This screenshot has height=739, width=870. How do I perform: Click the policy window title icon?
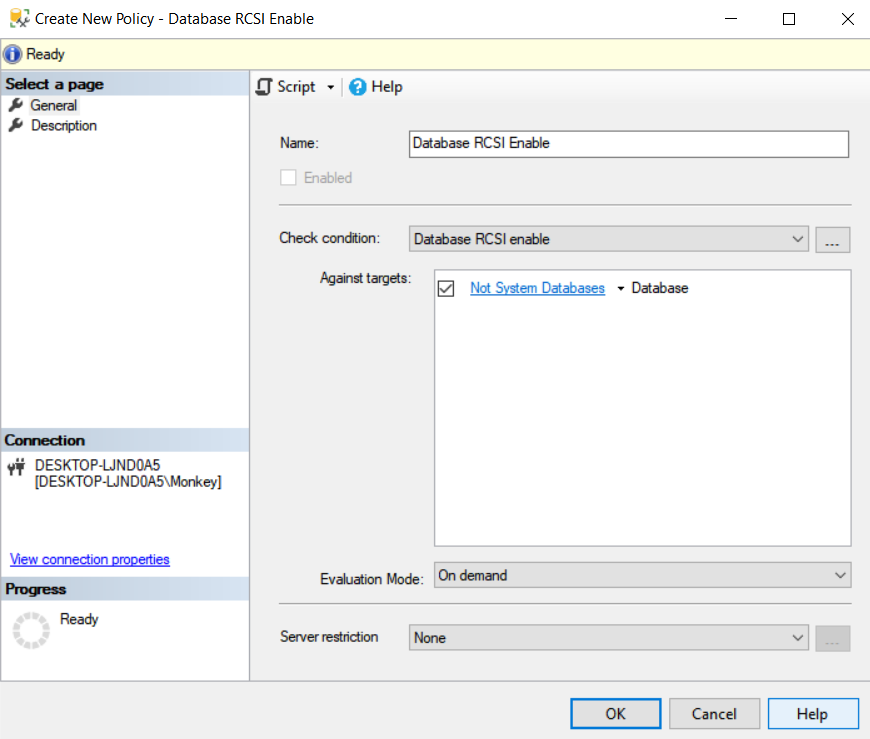coord(19,18)
